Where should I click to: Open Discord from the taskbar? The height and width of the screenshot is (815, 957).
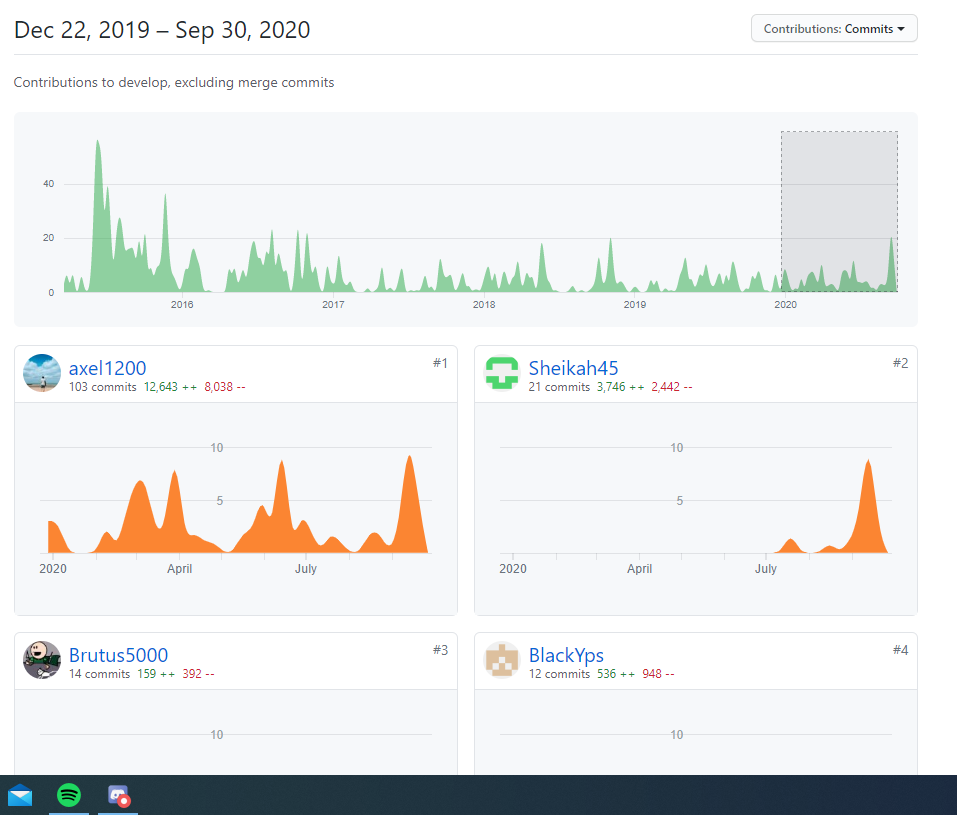tap(118, 795)
